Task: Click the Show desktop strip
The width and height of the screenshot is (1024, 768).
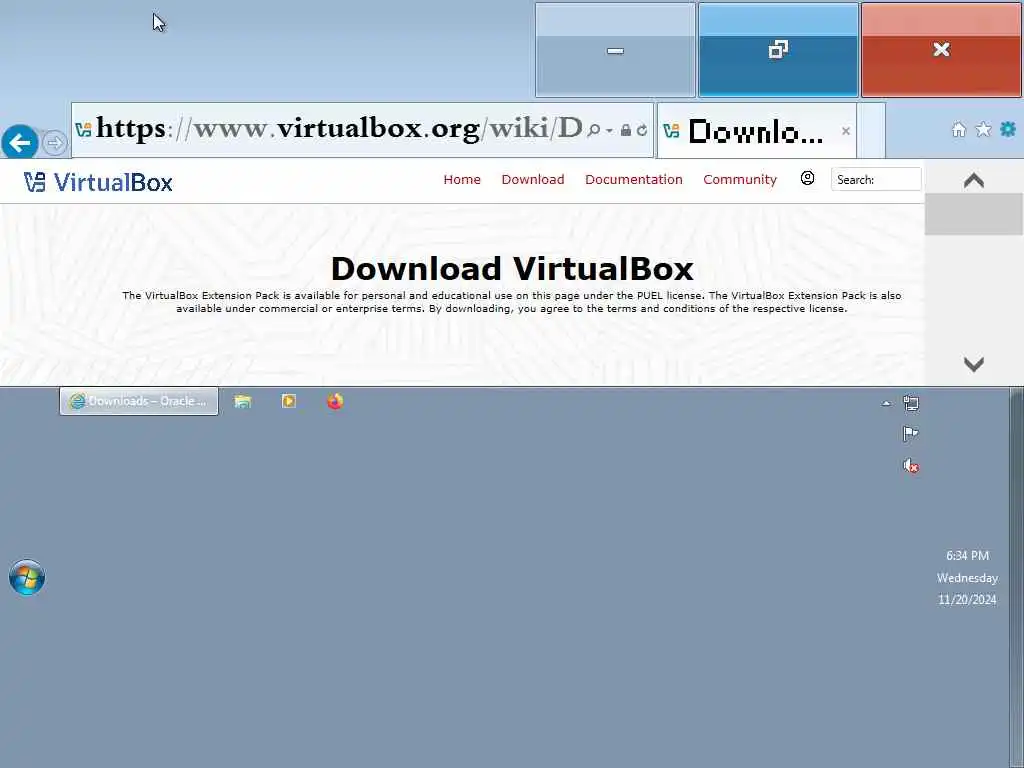Action: click(1016, 577)
